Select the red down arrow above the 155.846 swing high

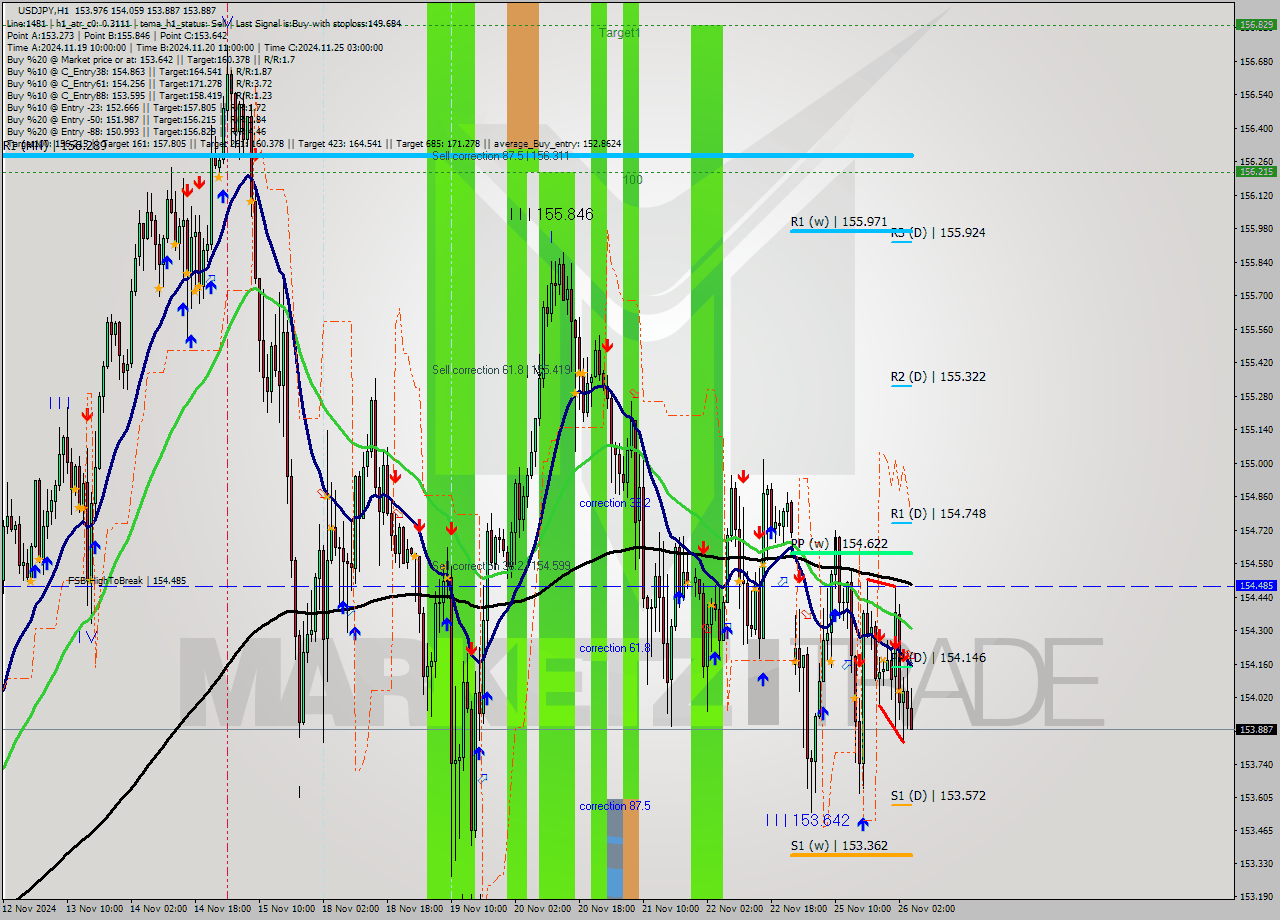[607, 345]
